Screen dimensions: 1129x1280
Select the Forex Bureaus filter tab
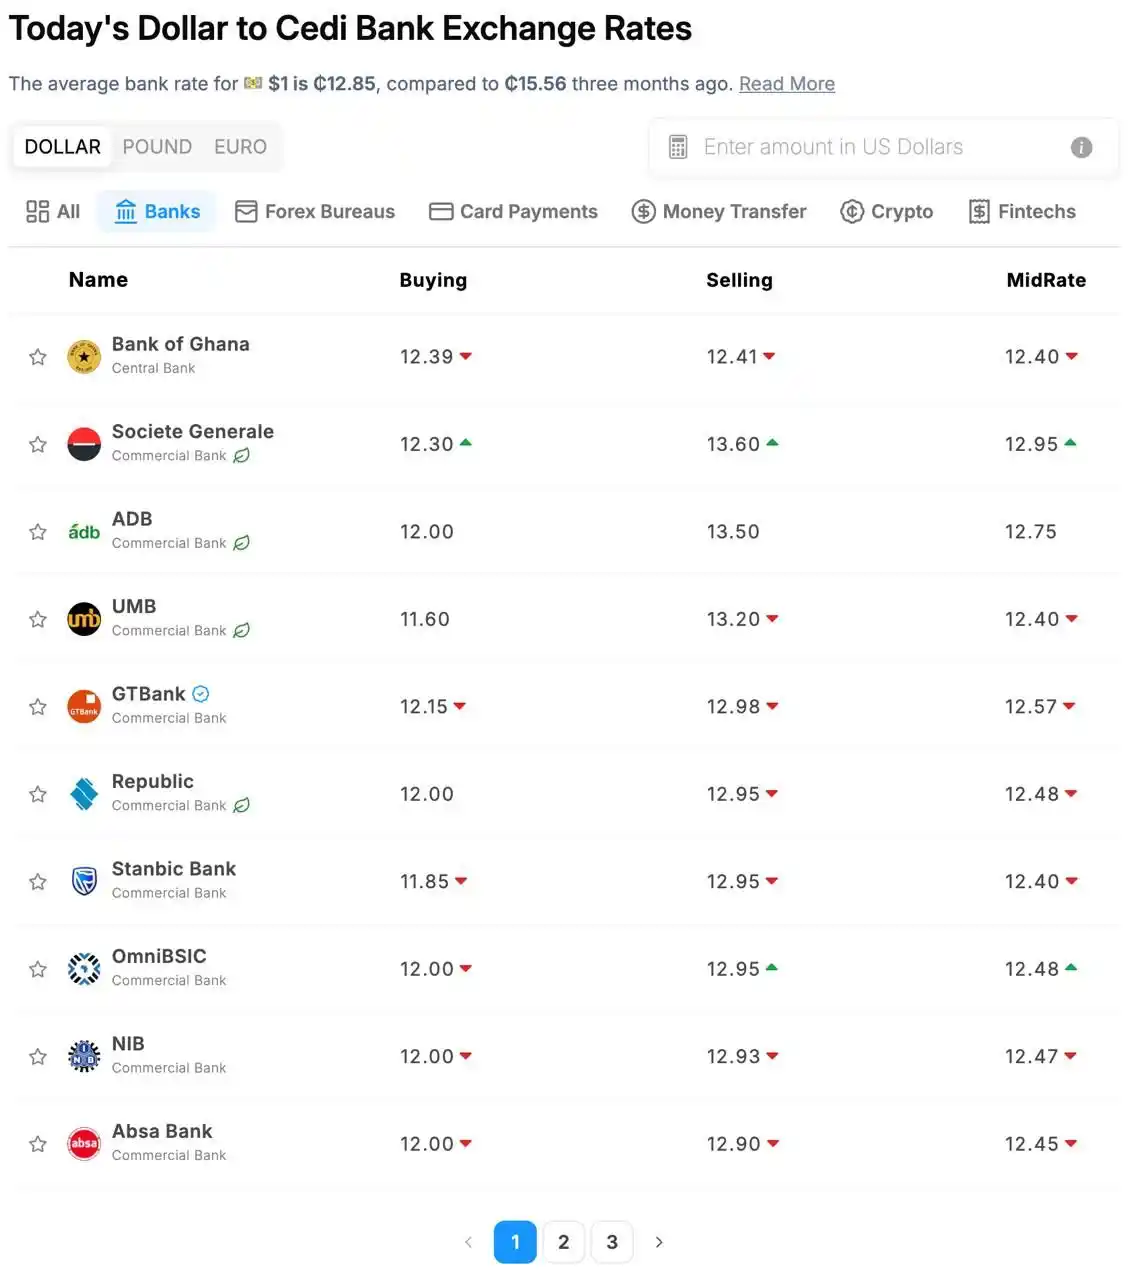[x=315, y=211]
